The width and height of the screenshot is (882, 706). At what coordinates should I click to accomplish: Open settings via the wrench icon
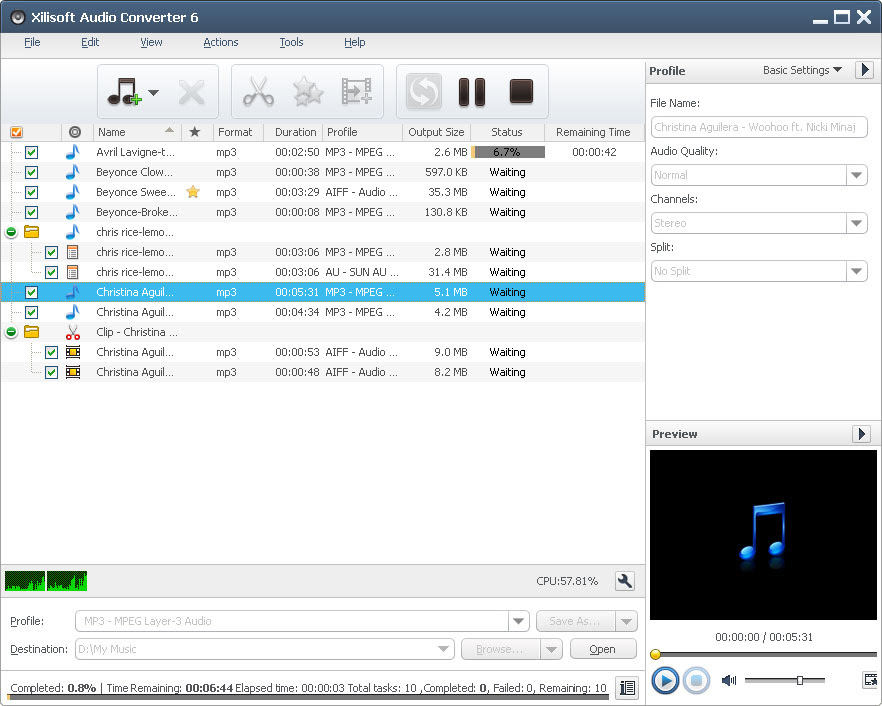click(x=624, y=580)
